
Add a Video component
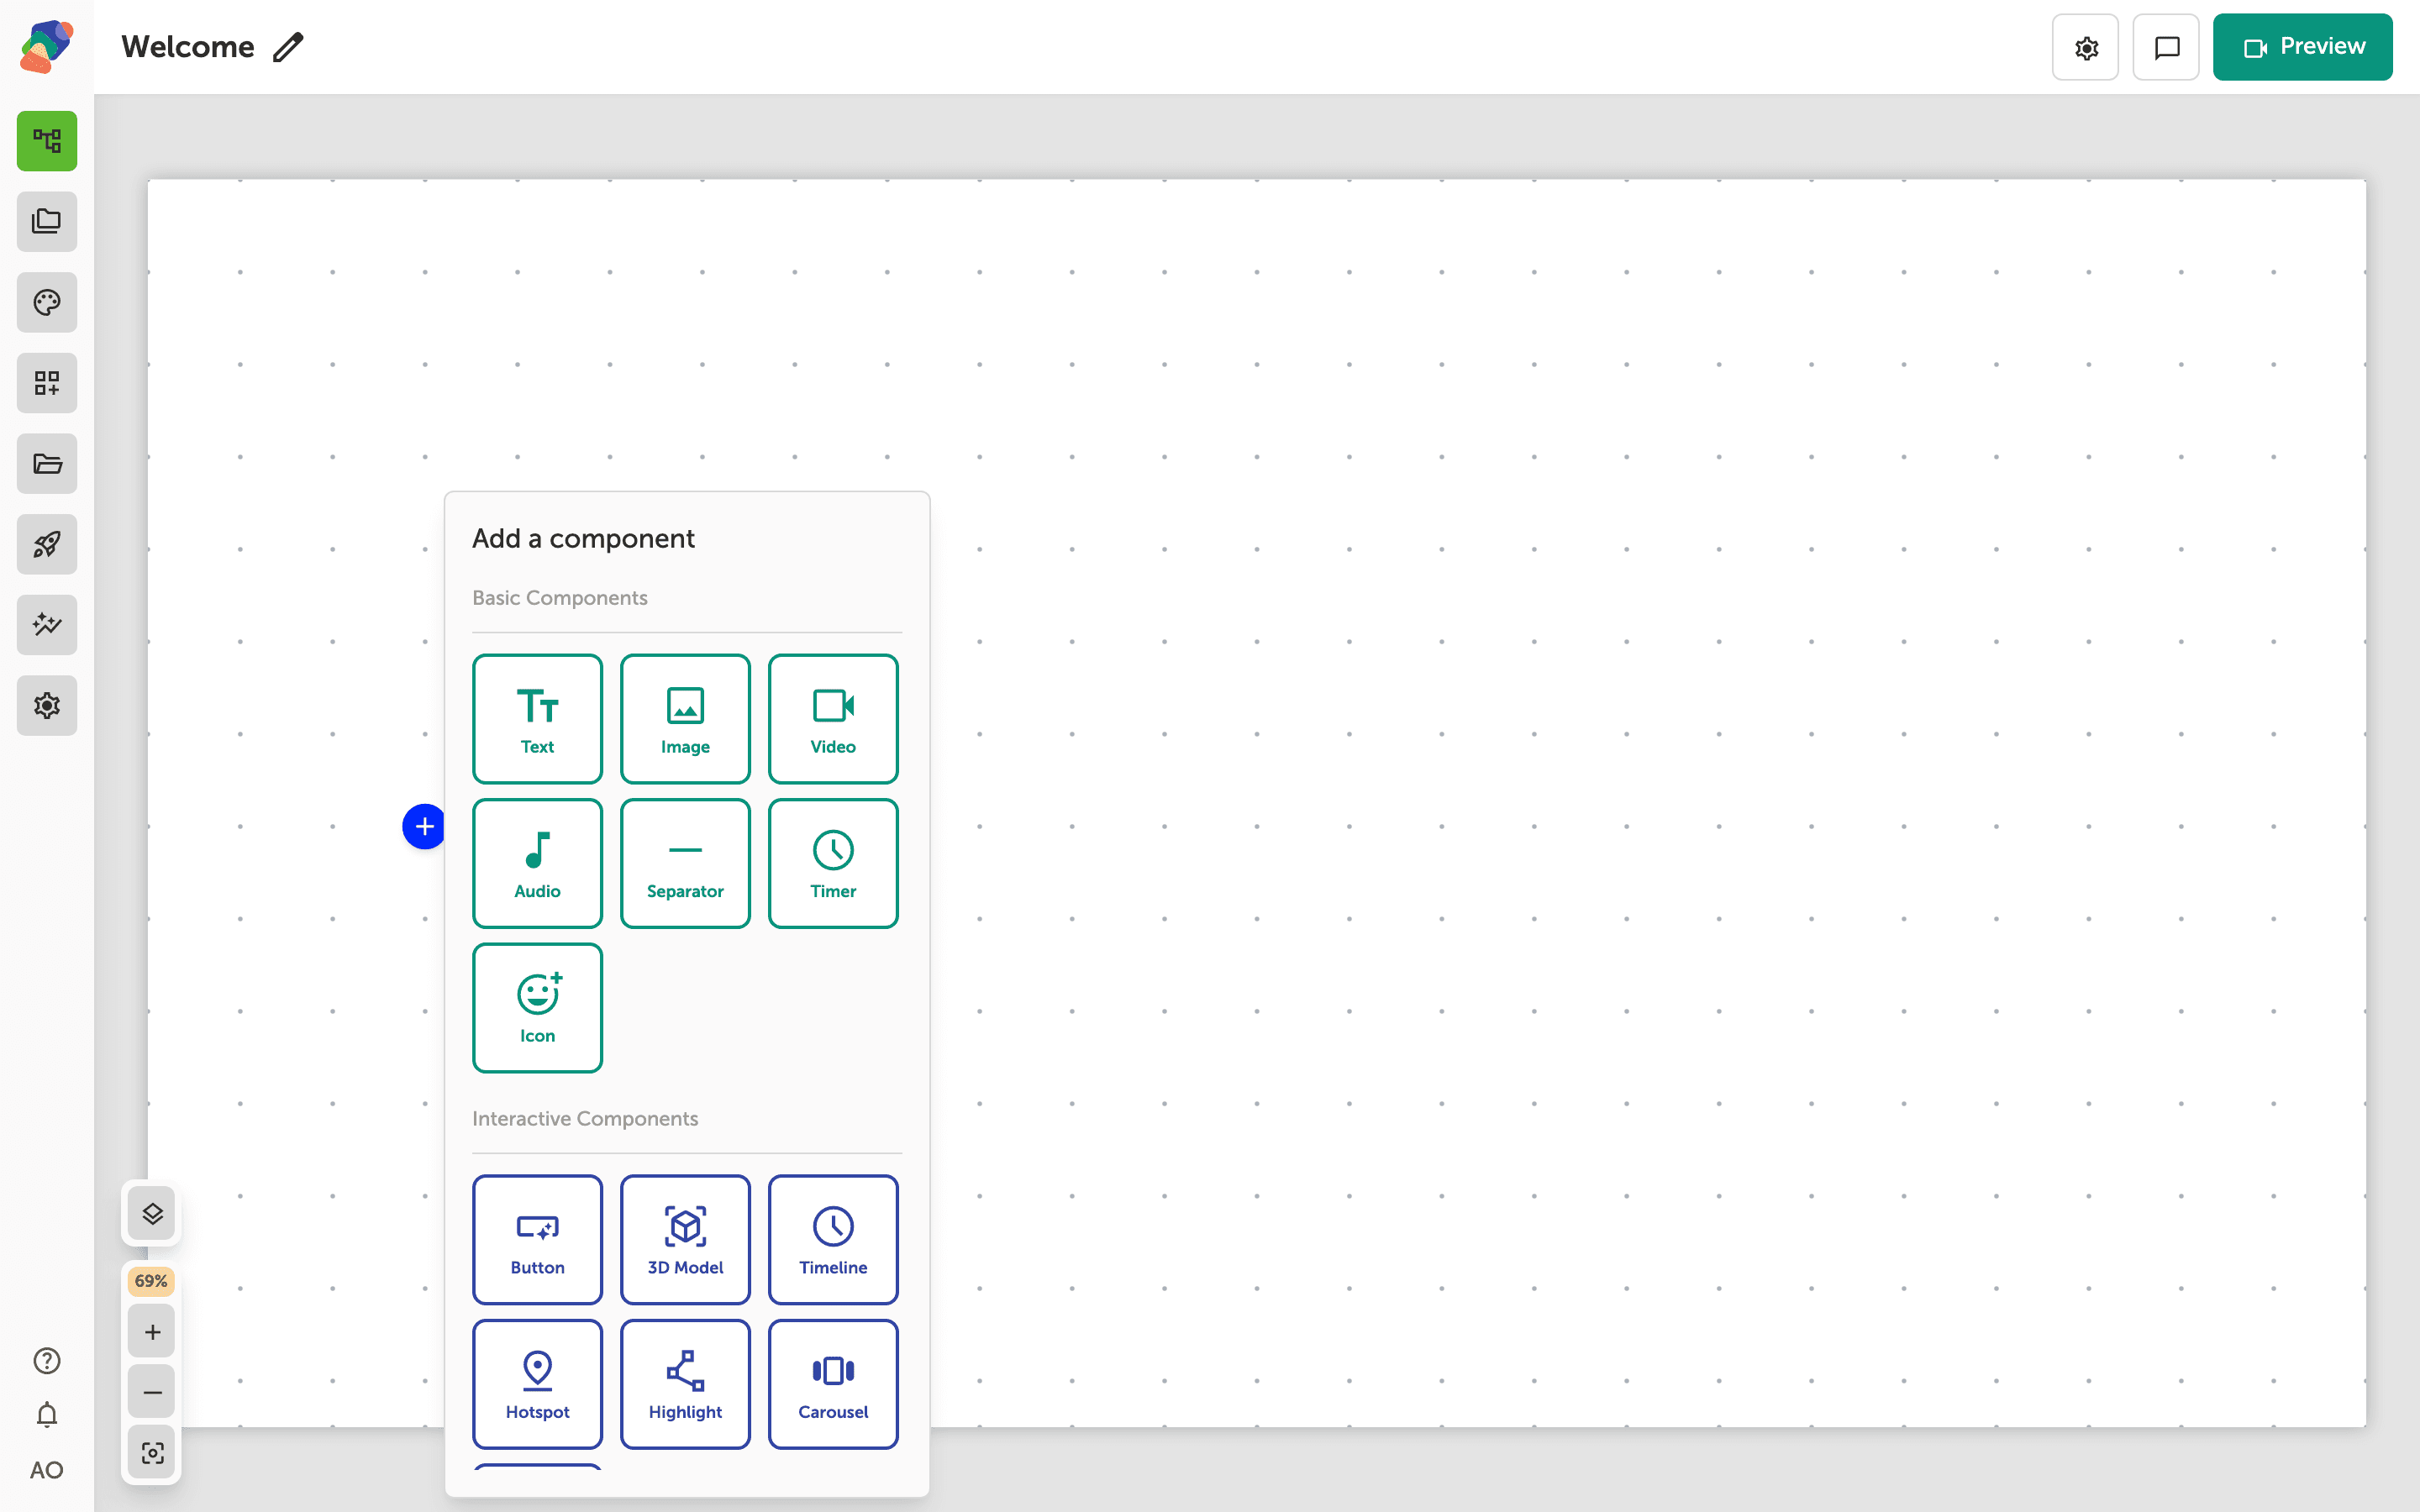click(833, 718)
